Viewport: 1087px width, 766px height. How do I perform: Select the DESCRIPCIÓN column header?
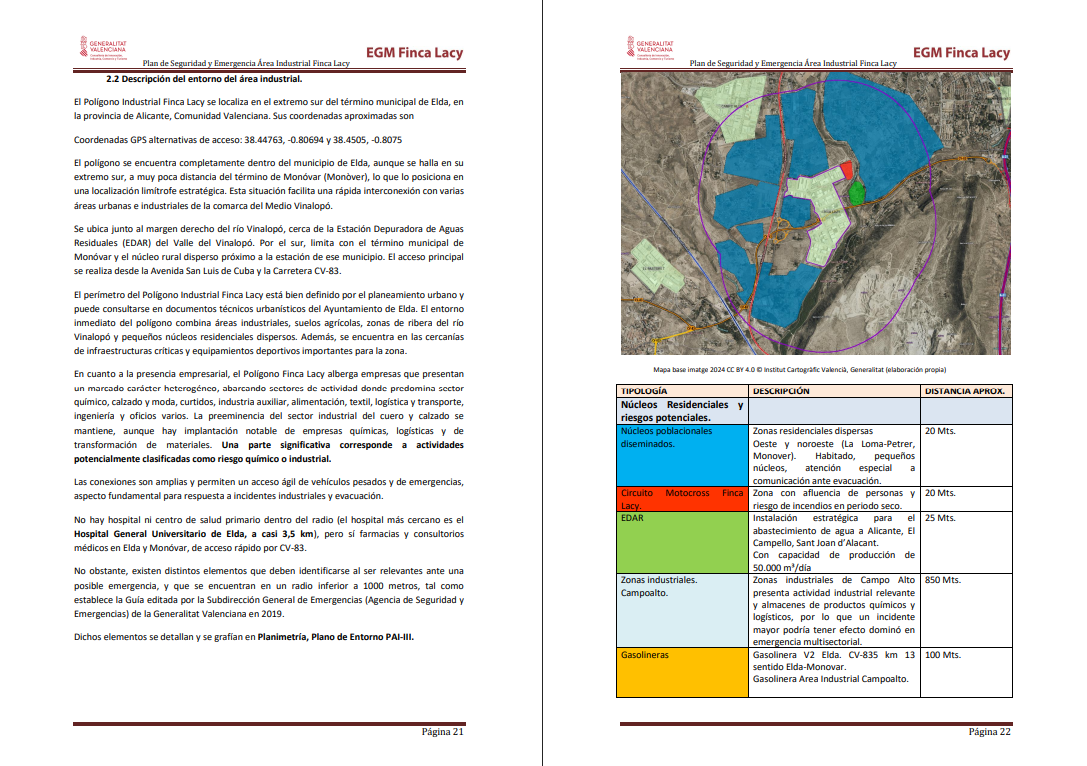pos(781,391)
